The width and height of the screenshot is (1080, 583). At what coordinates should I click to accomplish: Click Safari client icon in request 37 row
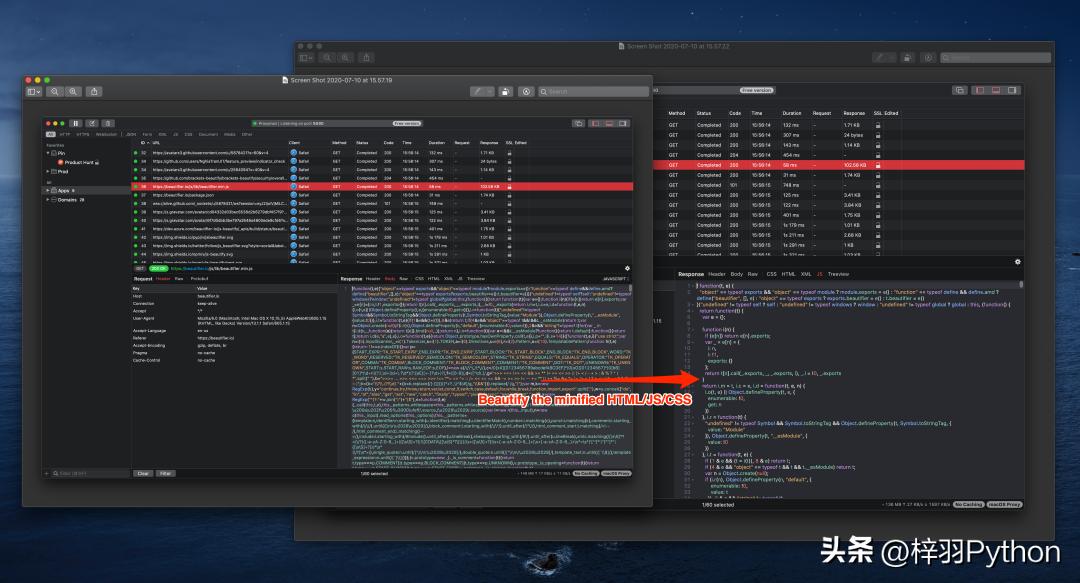pos(293,195)
